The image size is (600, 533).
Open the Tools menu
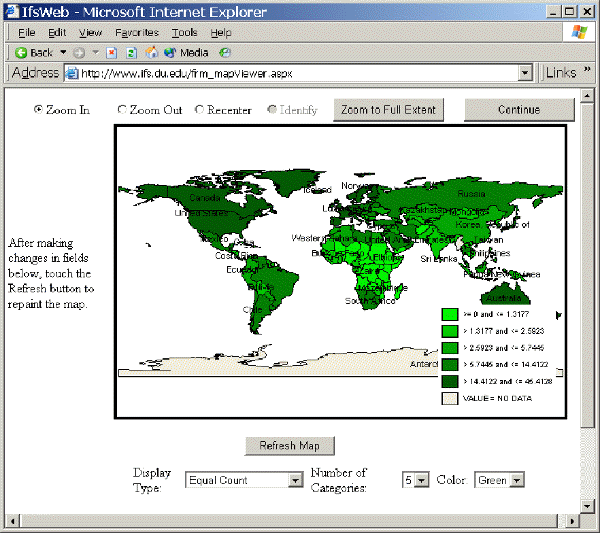(184, 33)
